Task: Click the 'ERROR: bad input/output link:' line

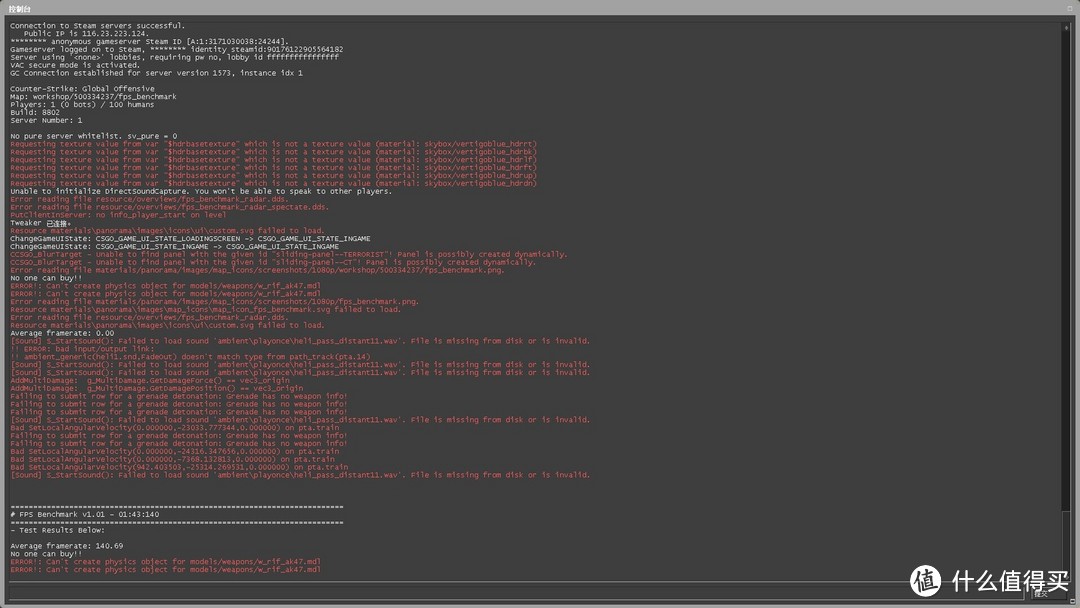Action: (83, 349)
